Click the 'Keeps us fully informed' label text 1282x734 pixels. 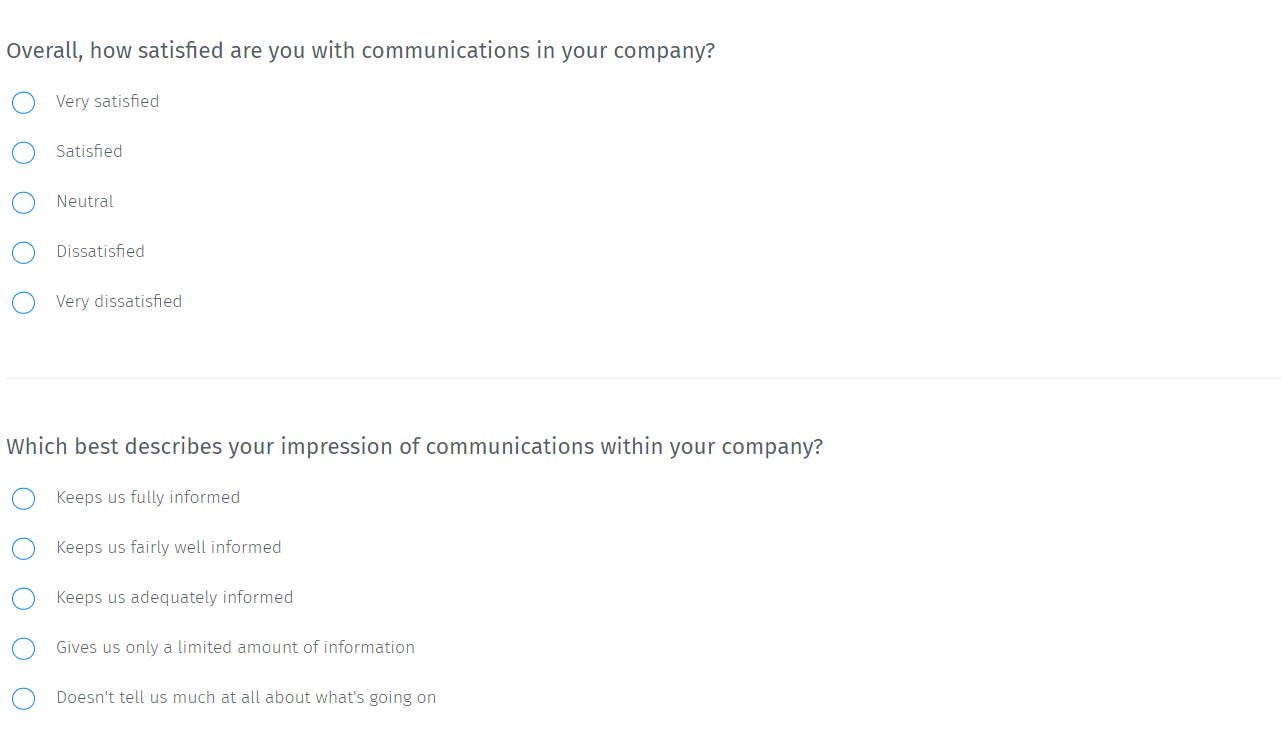[x=148, y=497]
